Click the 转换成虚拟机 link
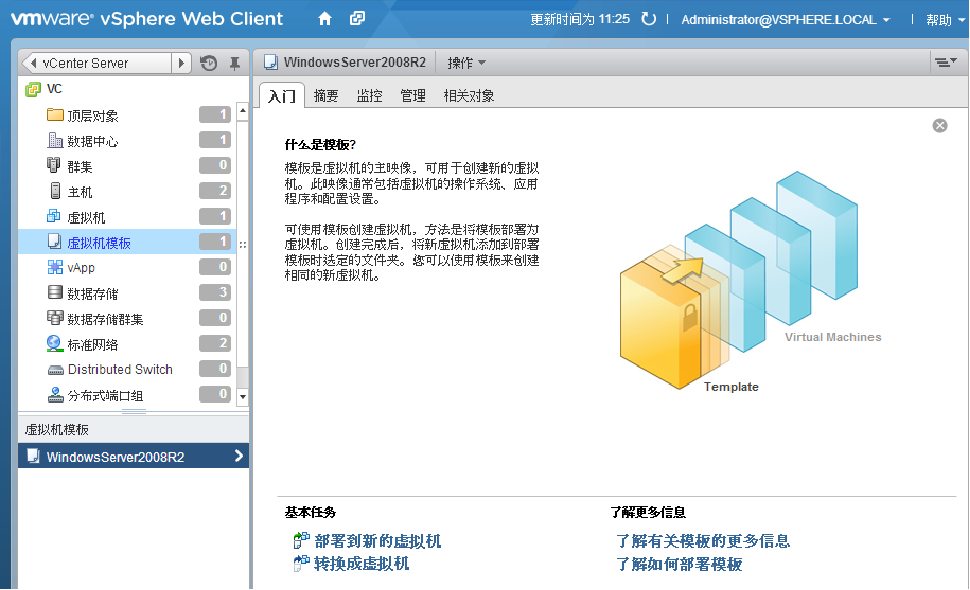Viewport: 970px width, 590px height. (x=361, y=563)
